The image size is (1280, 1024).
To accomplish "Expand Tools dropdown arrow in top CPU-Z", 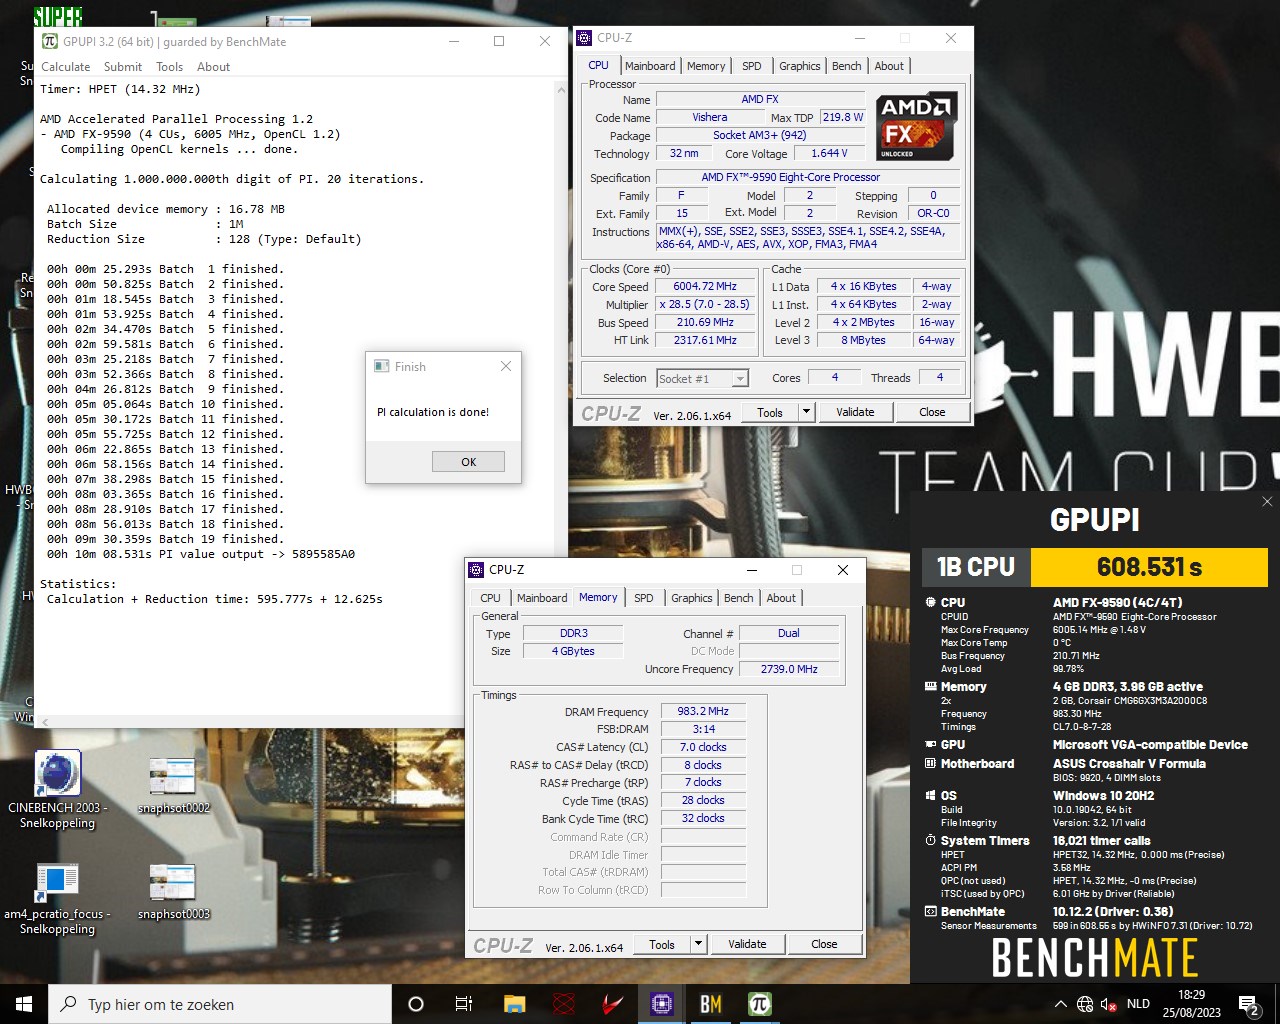I will tap(807, 412).
